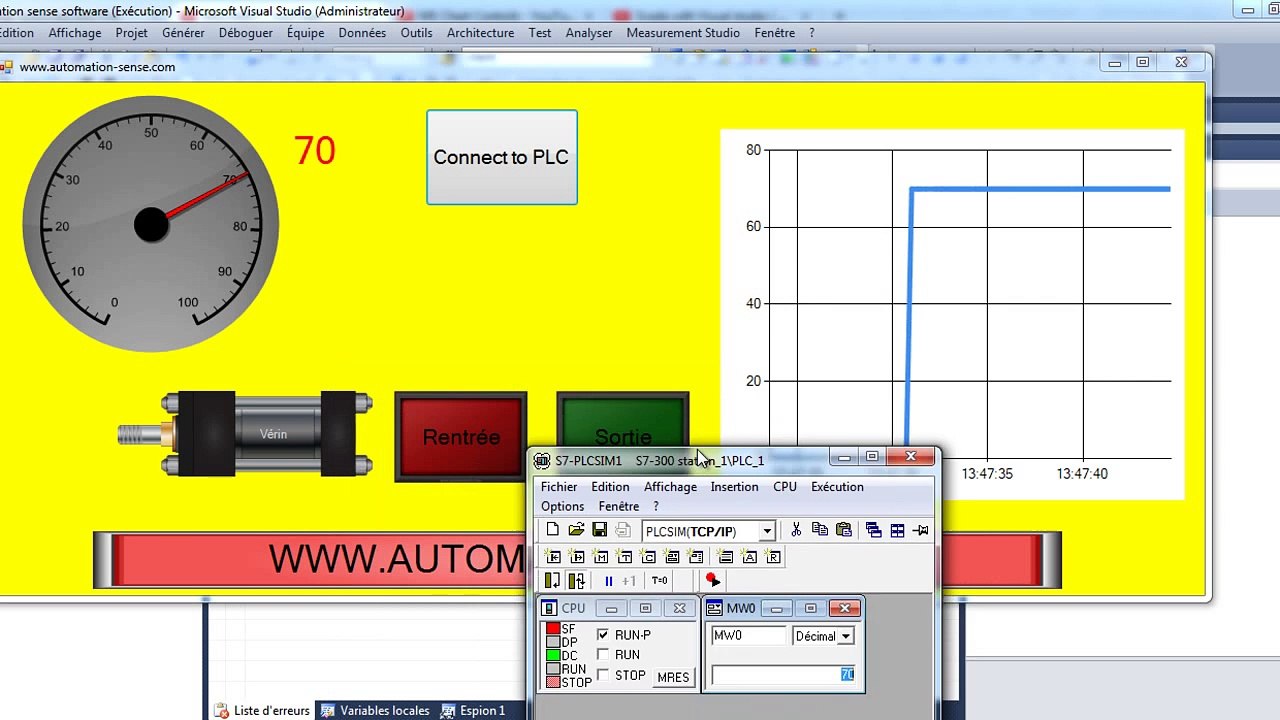Open Générer menu in Visual Studio
The image size is (1280, 720).
point(183,33)
